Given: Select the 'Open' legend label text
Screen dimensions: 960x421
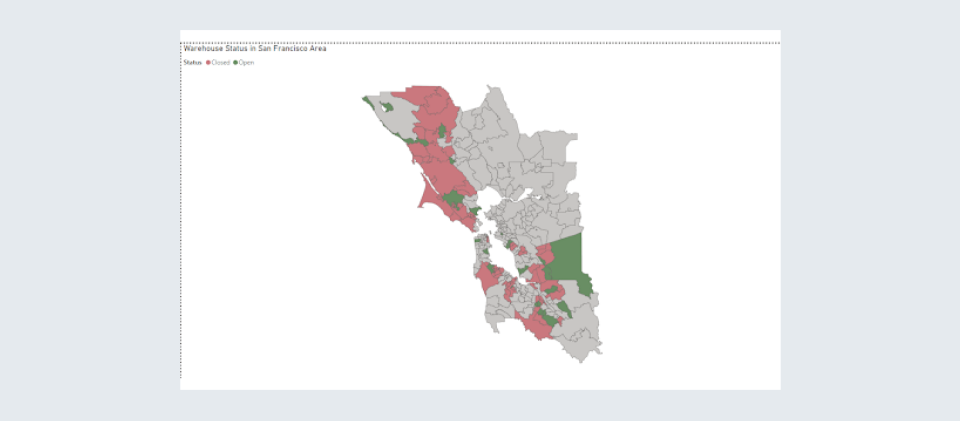Looking at the screenshot, I should (246, 62).
